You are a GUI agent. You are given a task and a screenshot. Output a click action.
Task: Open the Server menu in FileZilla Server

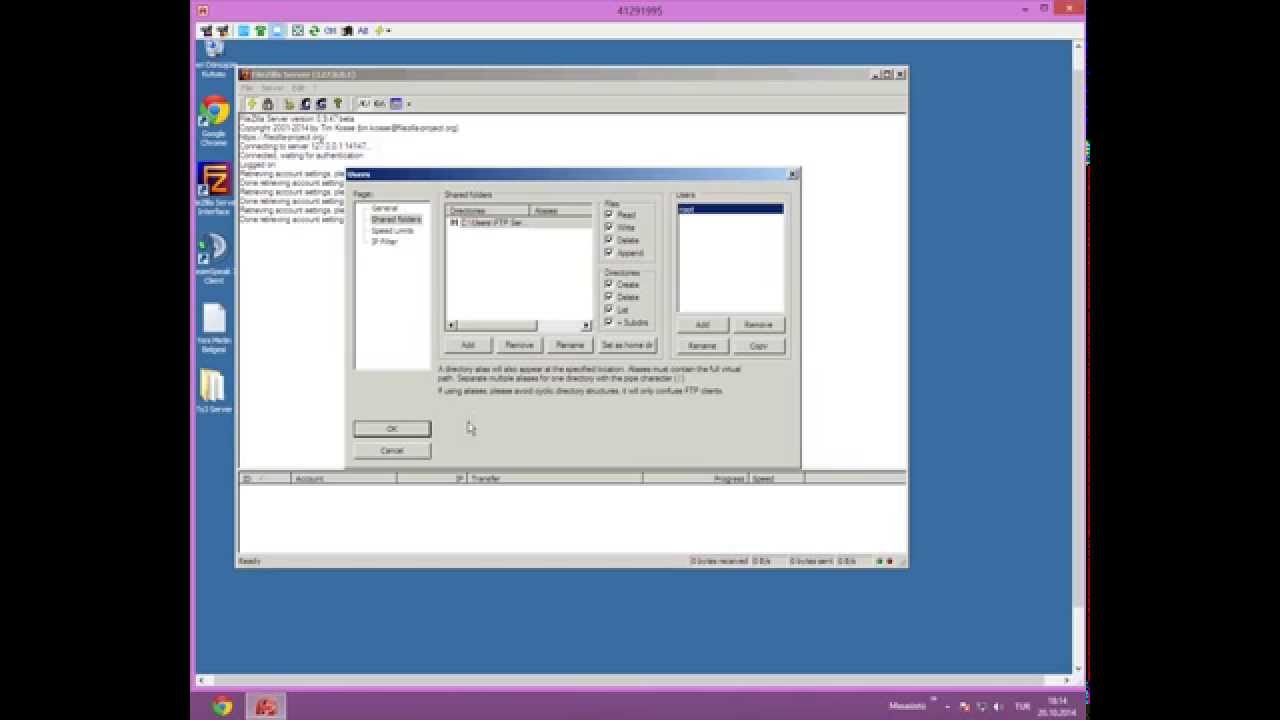click(x=272, y=88)
